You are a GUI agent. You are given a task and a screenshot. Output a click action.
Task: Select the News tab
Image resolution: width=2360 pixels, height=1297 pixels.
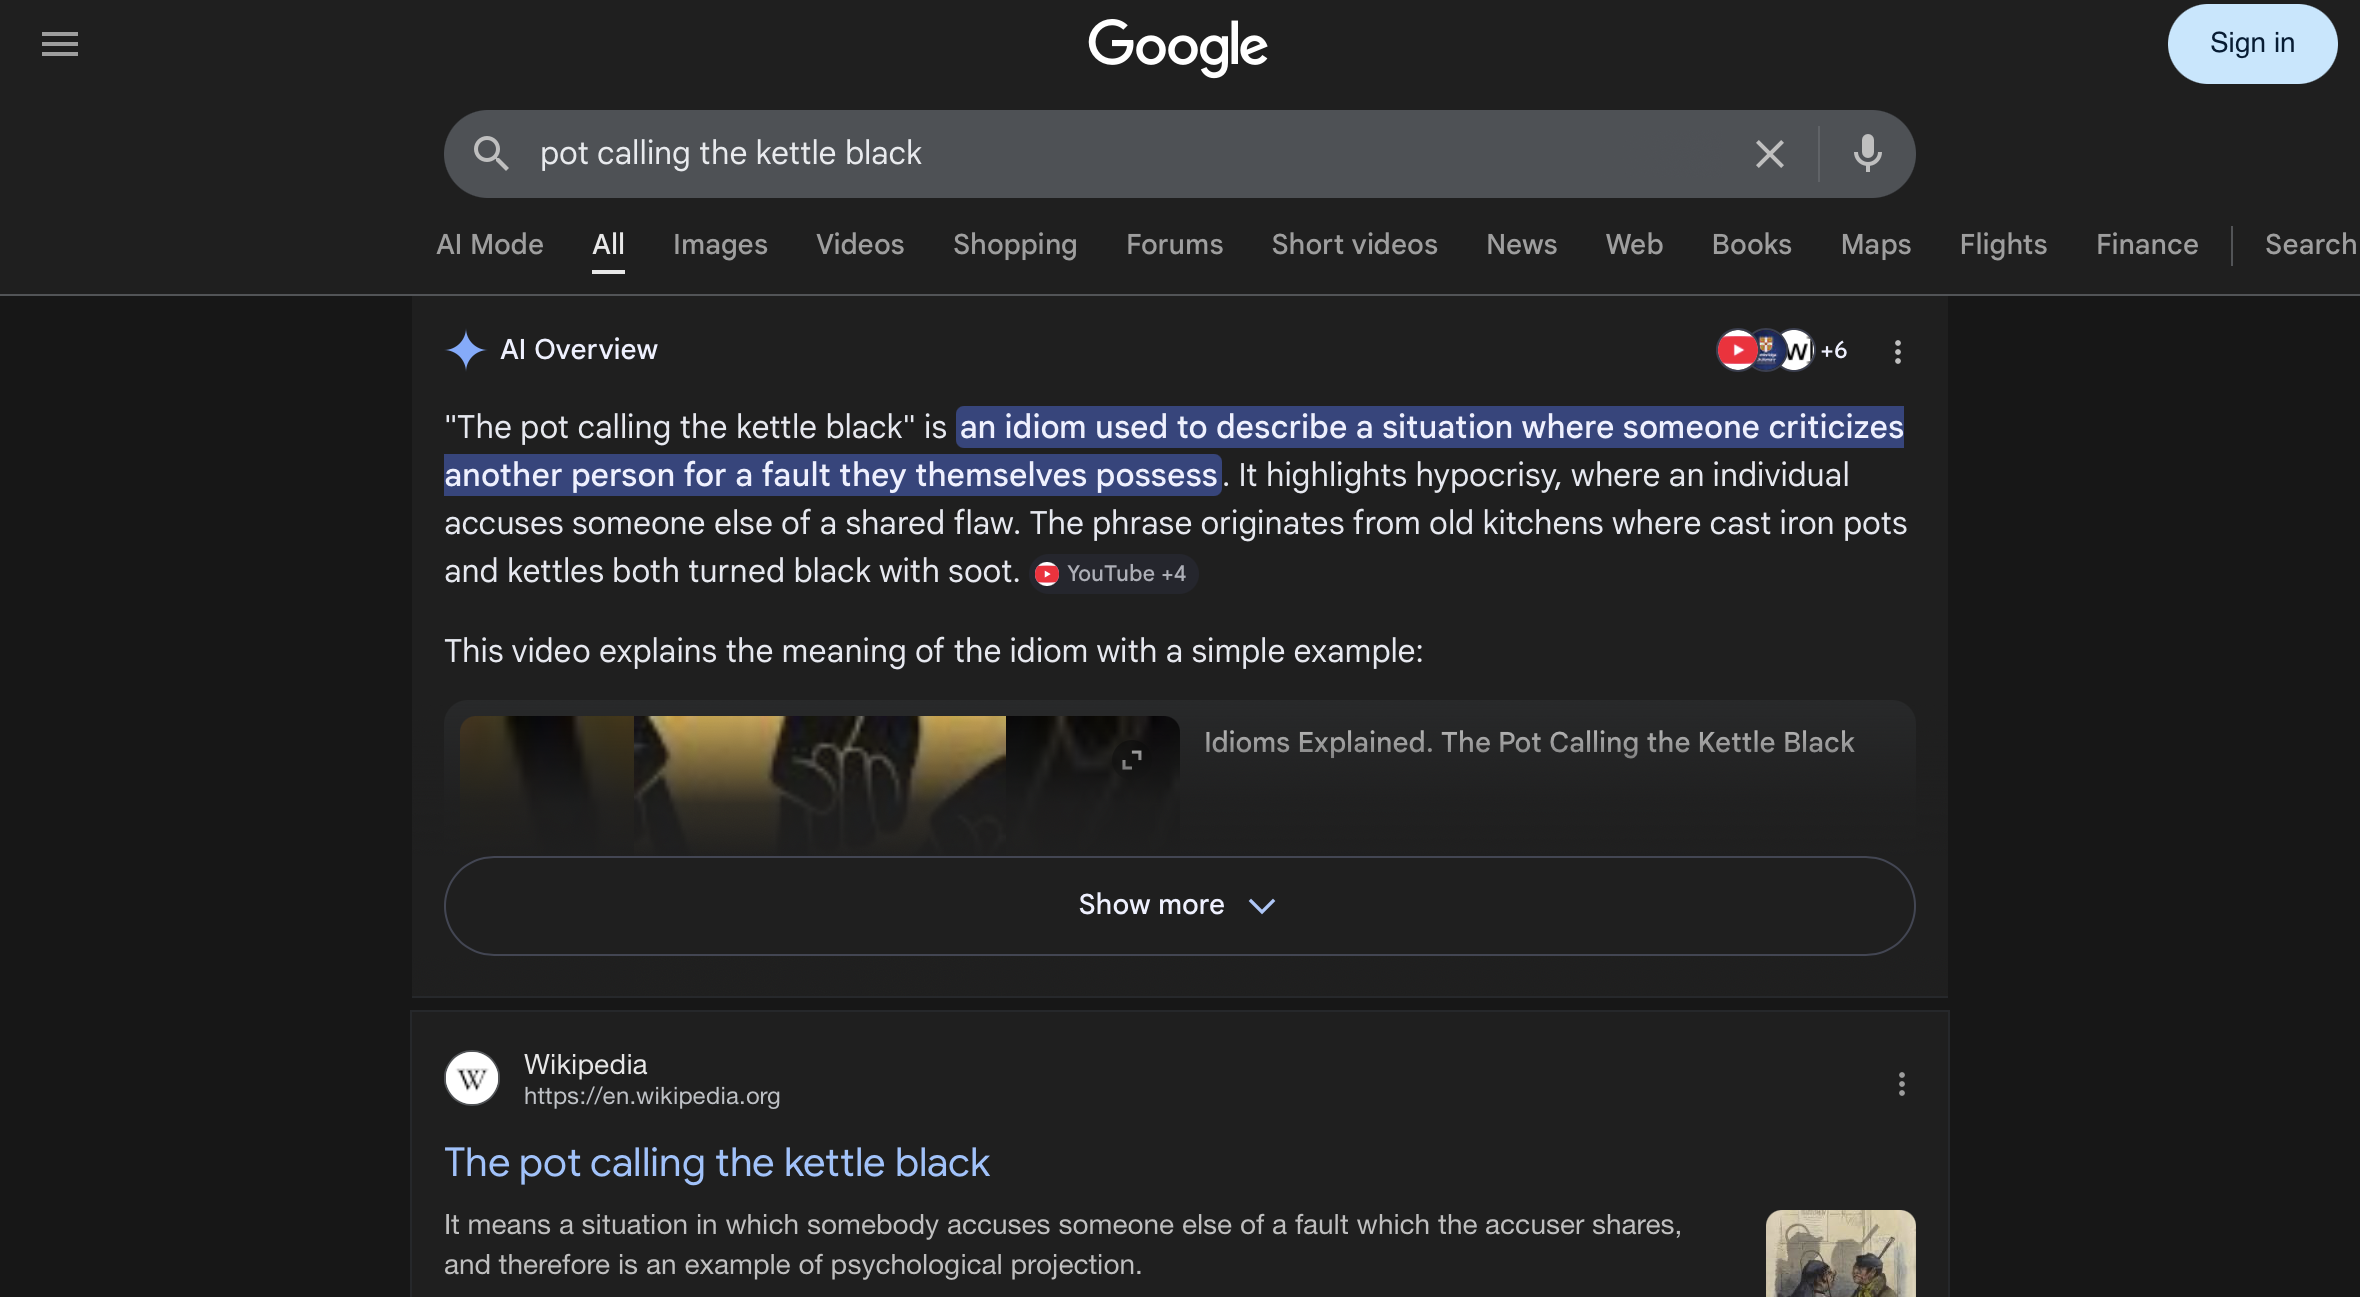point(1521,245)
